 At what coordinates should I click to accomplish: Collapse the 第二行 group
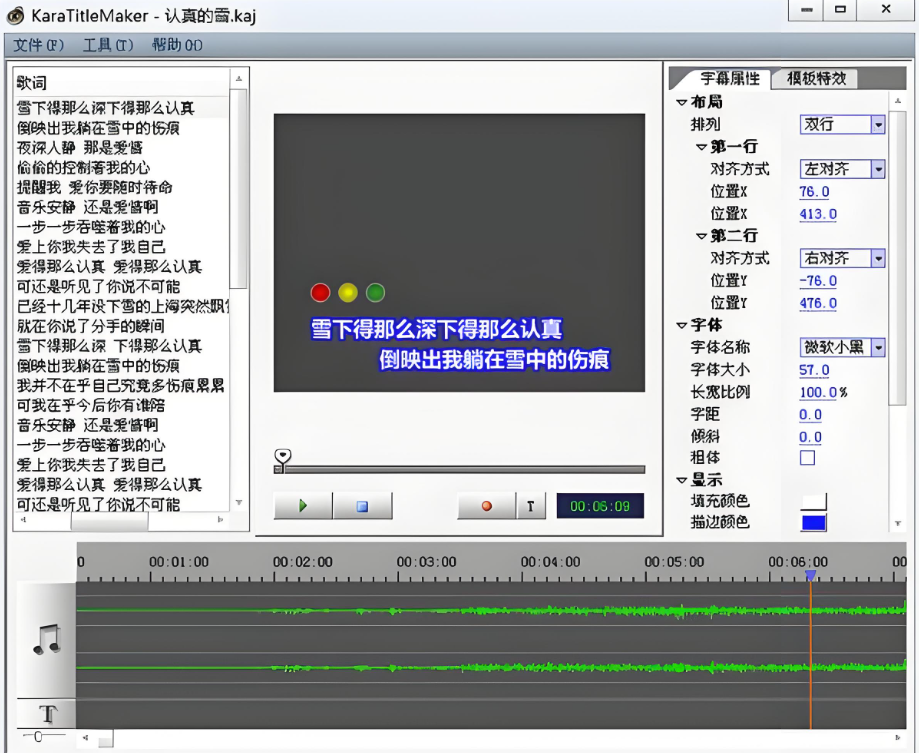pos(702,236)
